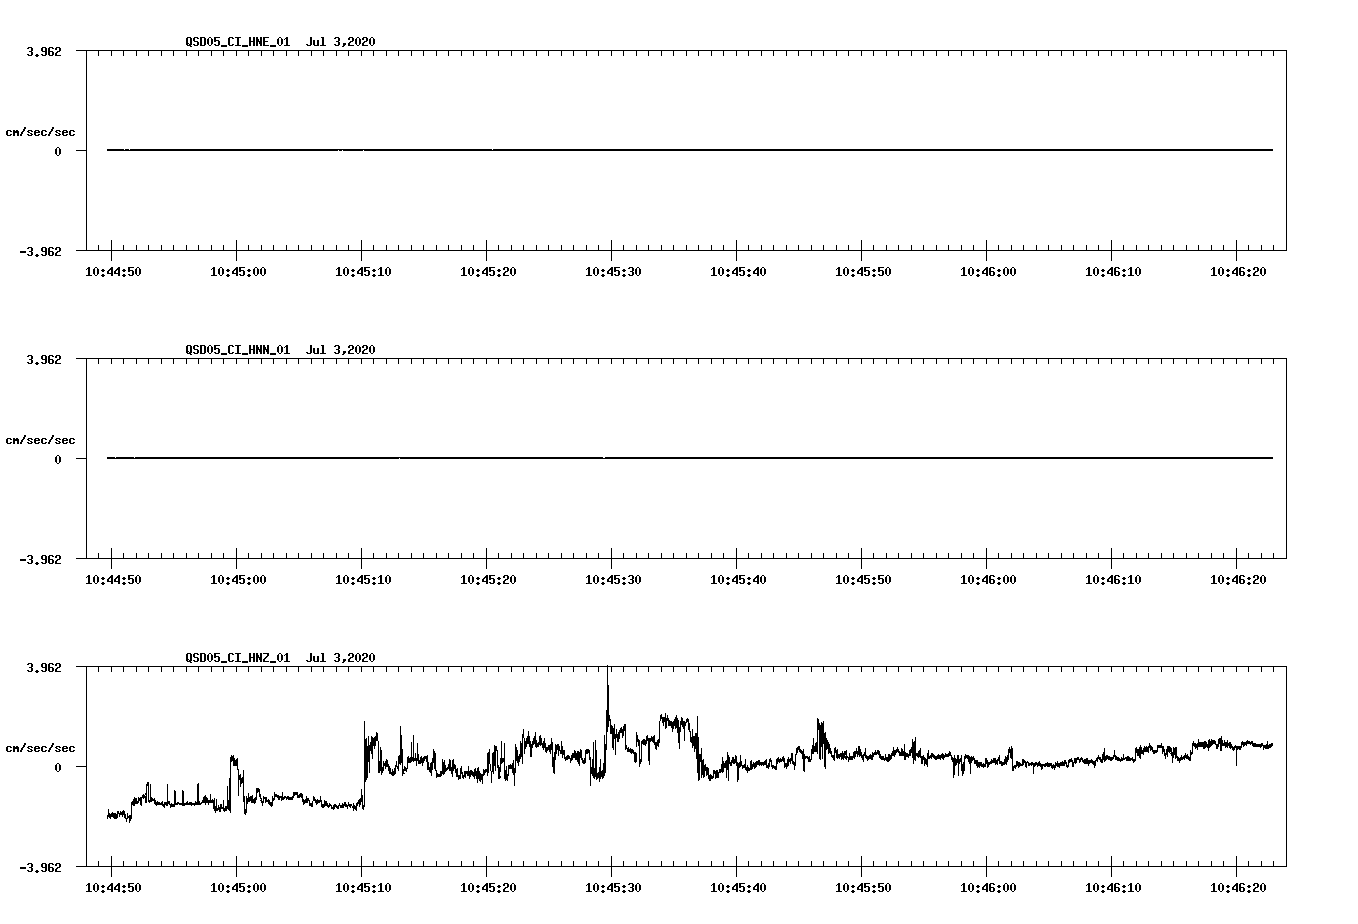The width and height of the screenshot is (1358, 924).
Task: Click the 3.962 upper limit on HNZ plot
Action: coord(43,667)
